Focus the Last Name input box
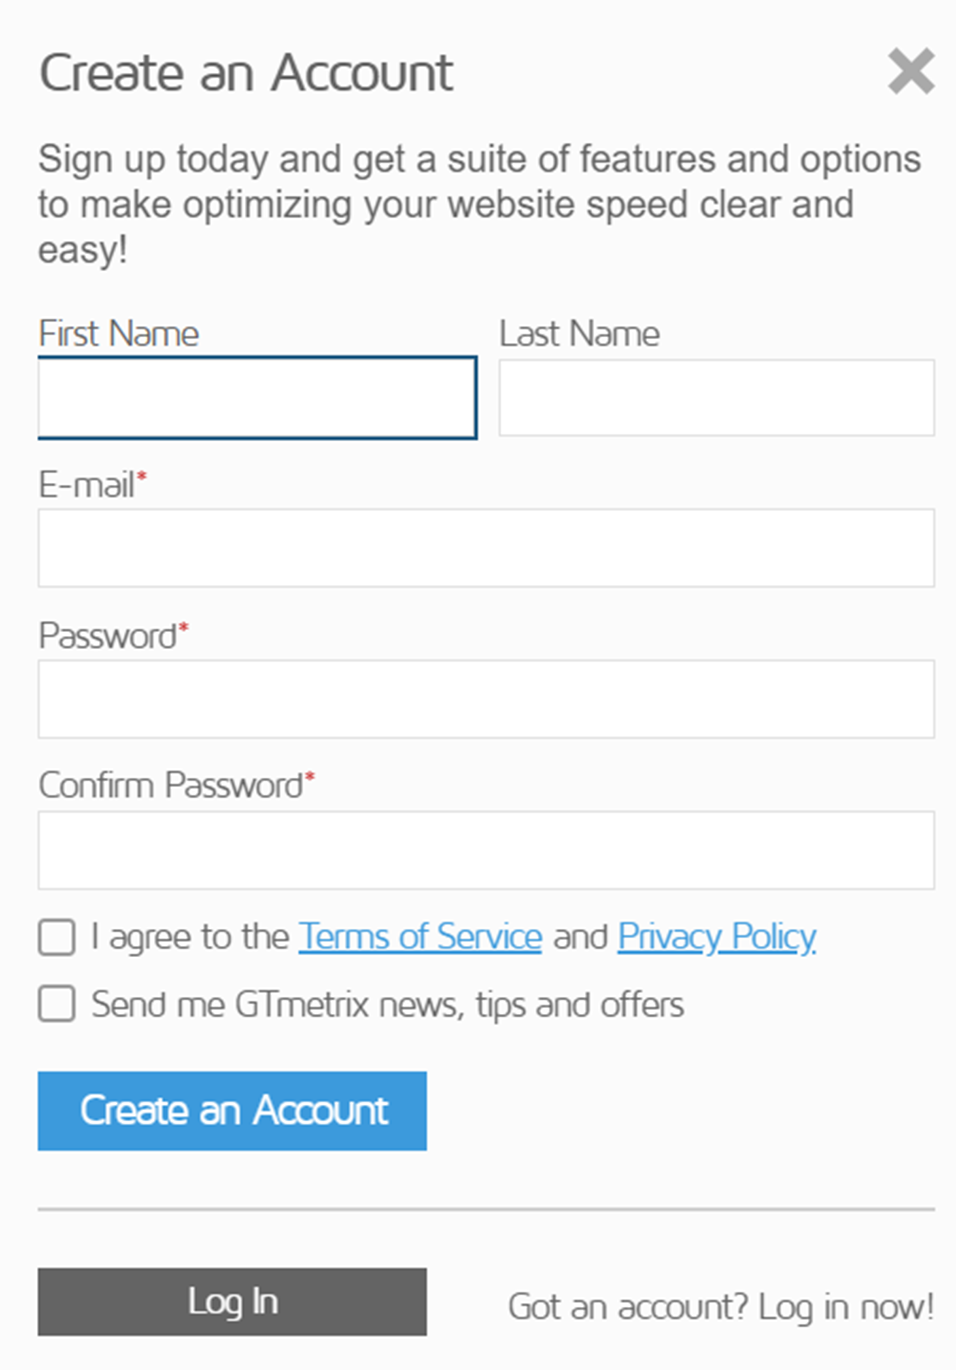The width and height of the screenshot is (956, 1370). click(x=716, y=398)
